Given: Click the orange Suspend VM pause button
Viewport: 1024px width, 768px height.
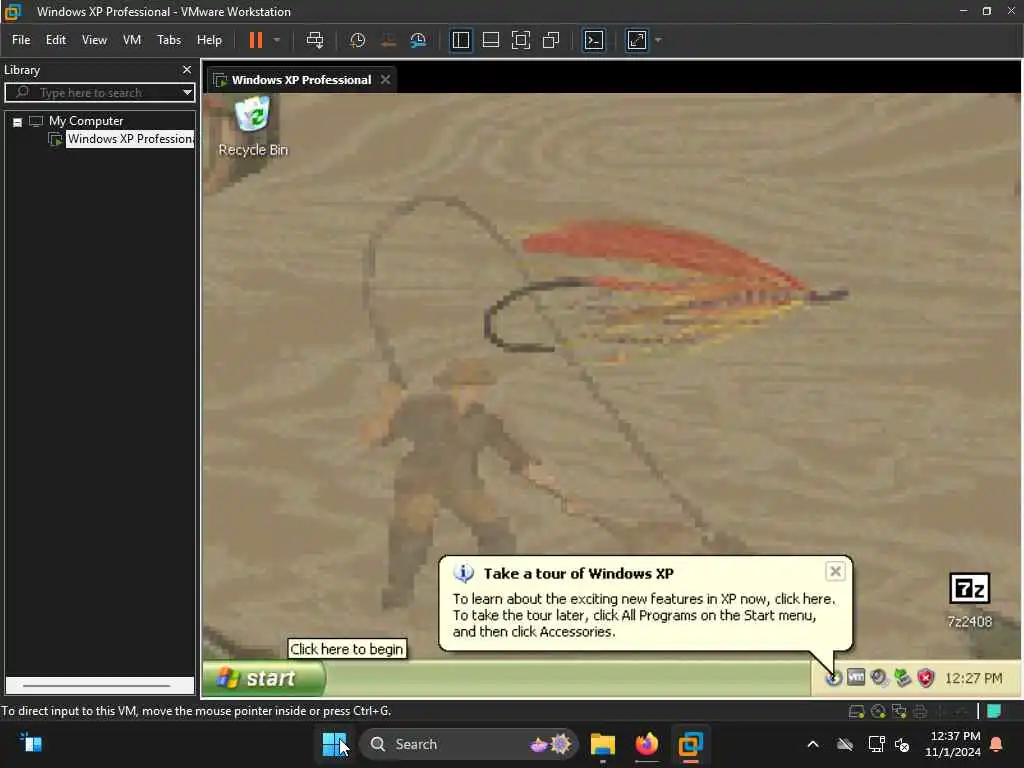Looking at the screenshot, I should pyautogui.click(x=255, y=40).
